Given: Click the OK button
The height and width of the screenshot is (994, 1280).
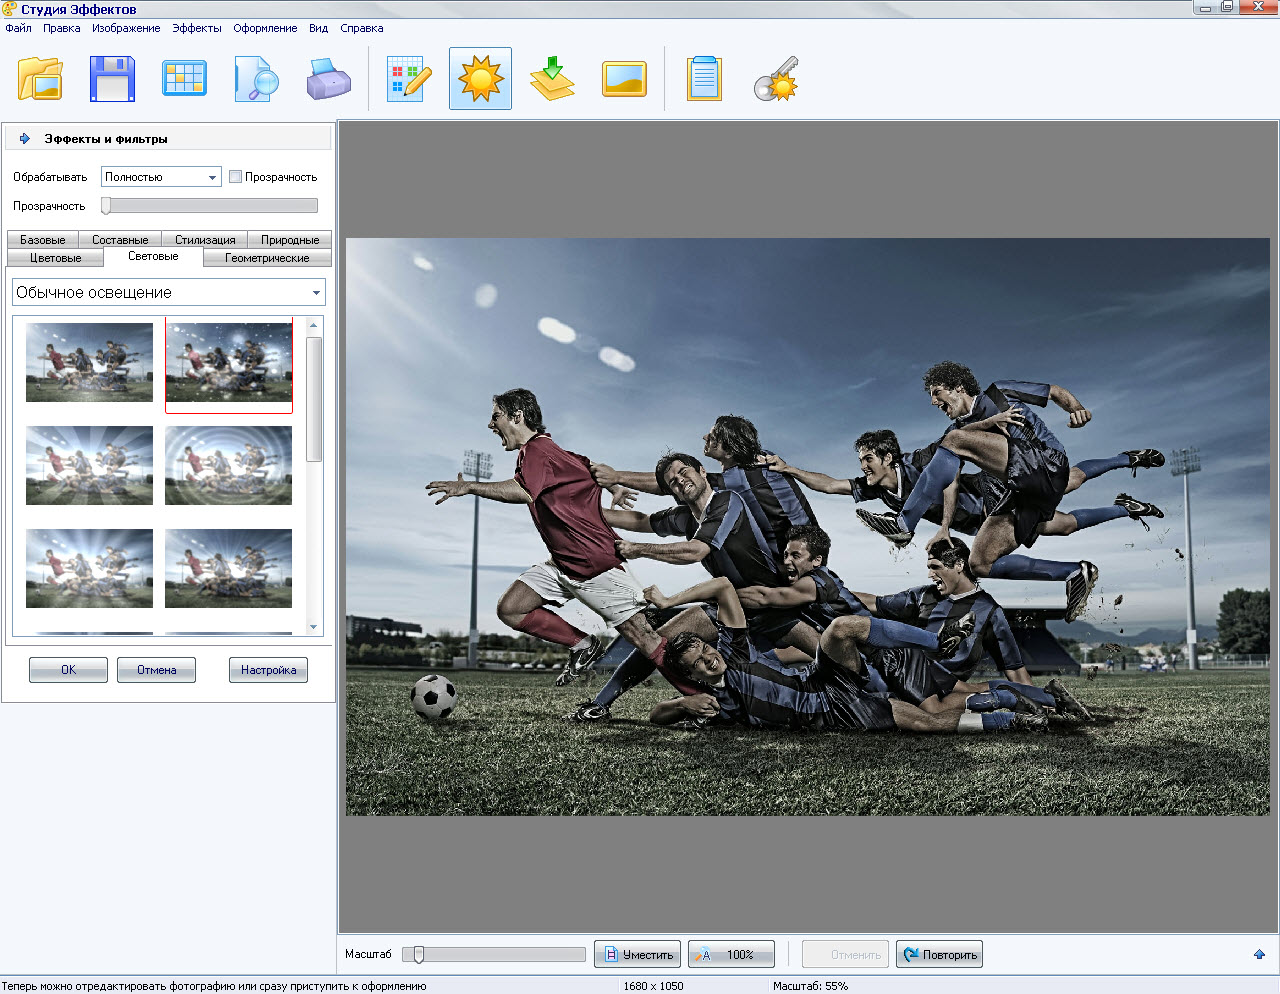Looking at the screenshot, I should tap(68, 670).
